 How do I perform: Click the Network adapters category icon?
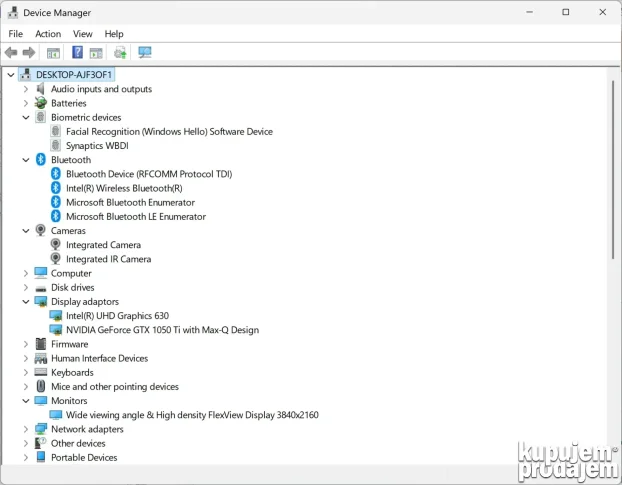[x=40, y=429]
